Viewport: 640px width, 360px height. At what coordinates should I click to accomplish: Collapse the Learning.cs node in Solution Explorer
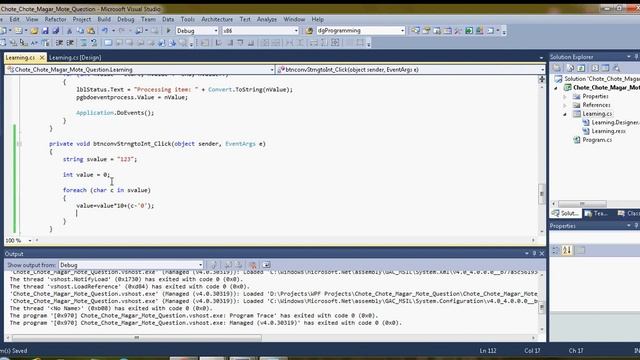[565, 114]
